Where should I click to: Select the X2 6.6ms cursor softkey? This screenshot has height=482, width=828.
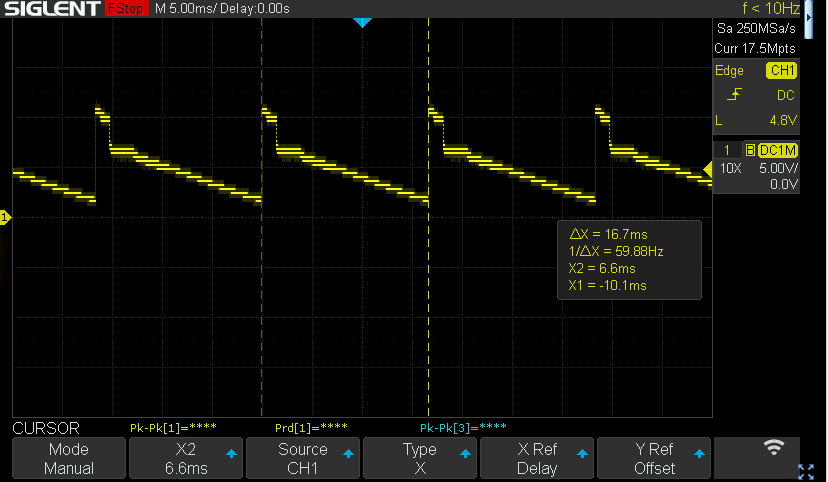(186, 458)
